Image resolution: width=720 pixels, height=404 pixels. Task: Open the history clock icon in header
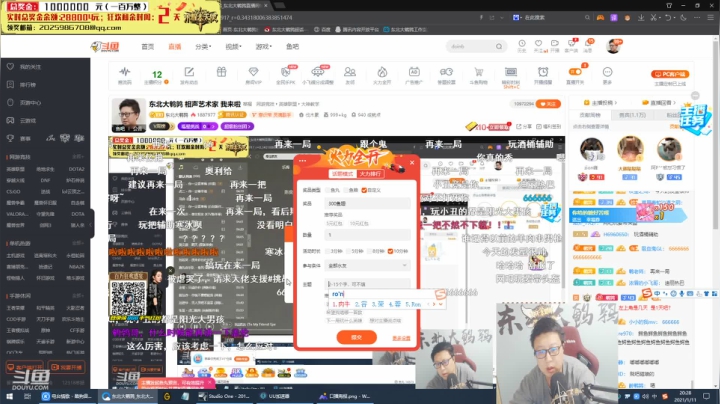522,43
